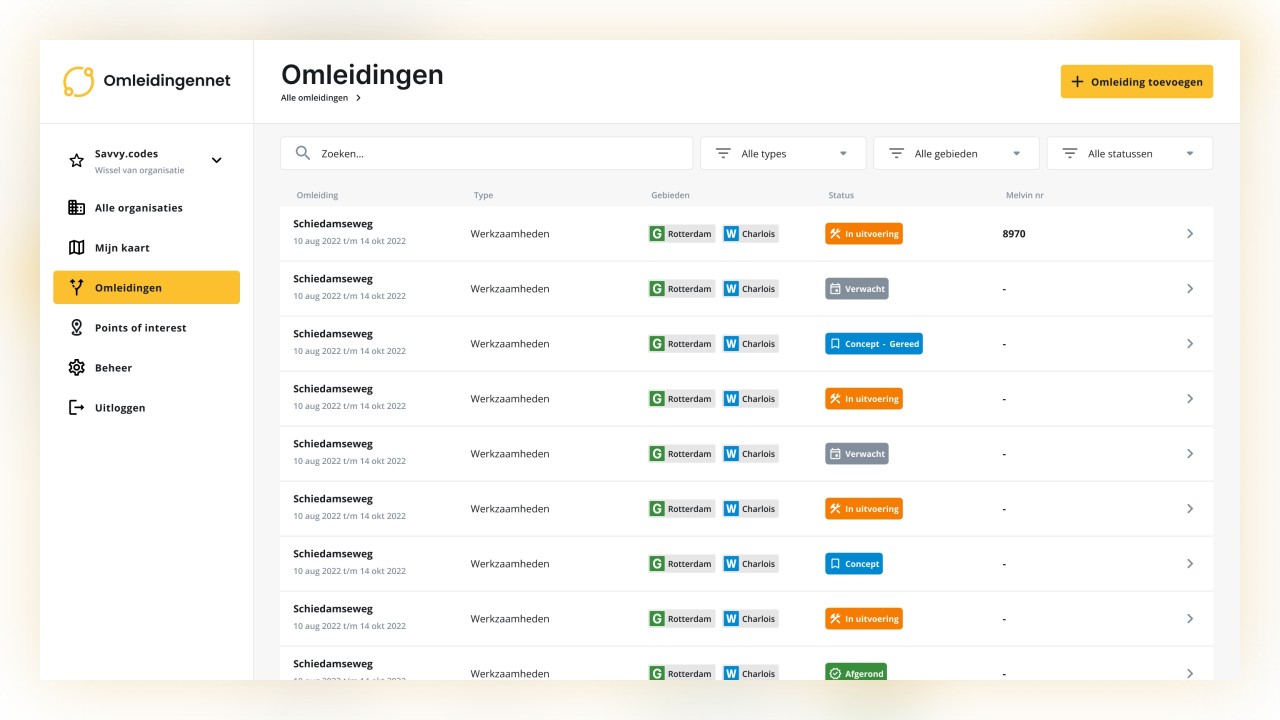This screenshot has width=1280, height=720.
Task: Open the second row chevron next to Verwacht
Action: [1190, 289]
